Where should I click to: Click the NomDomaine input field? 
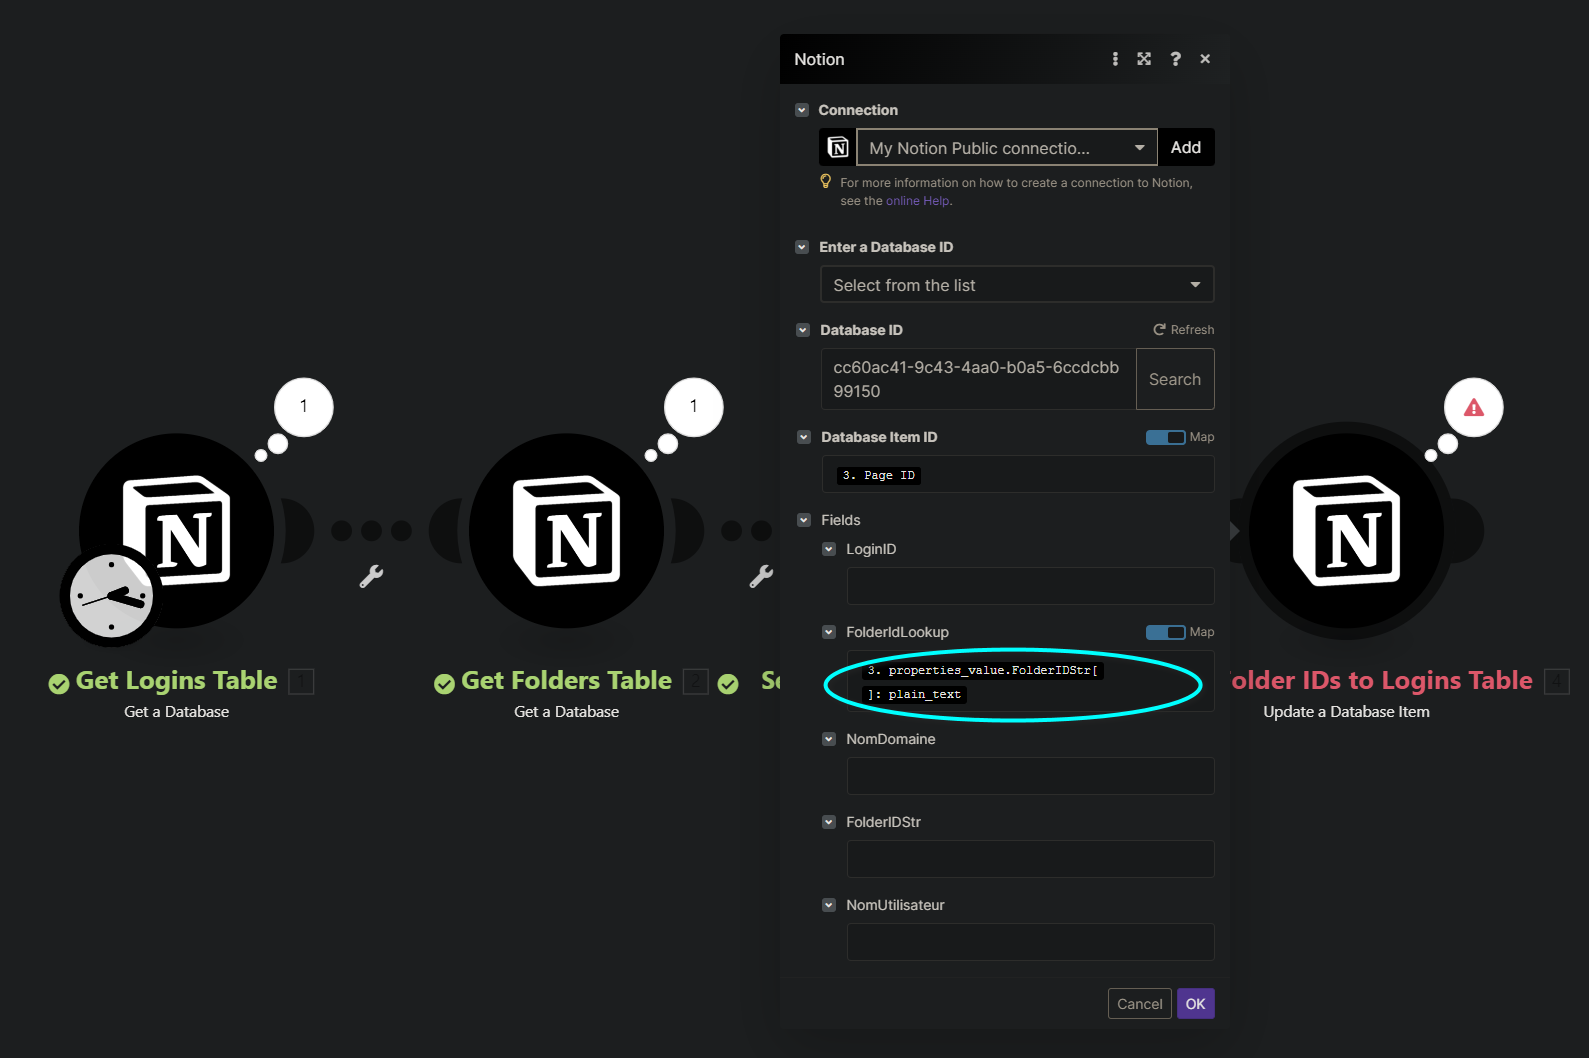click(1030, 776)
